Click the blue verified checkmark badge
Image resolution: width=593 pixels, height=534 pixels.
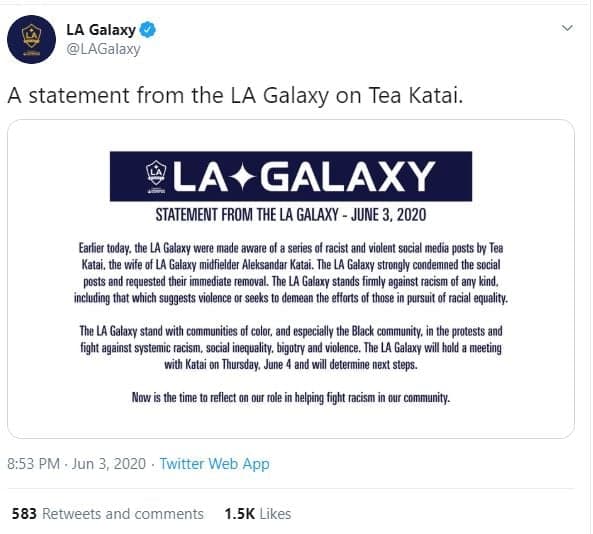(x=147, y=30)
